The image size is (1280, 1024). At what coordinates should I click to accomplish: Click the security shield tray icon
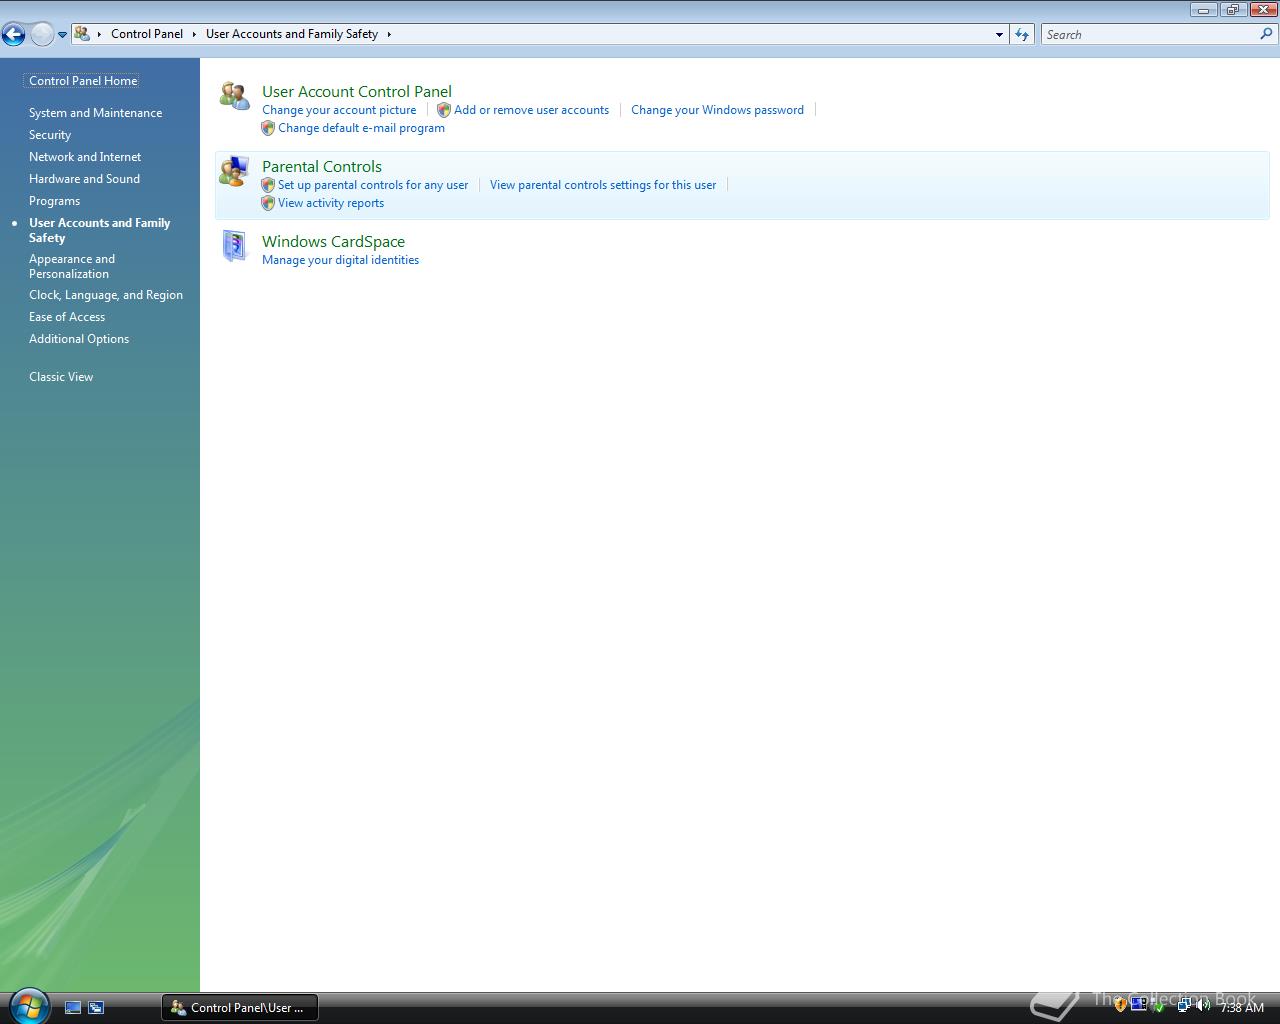tap(1121, 1006)
